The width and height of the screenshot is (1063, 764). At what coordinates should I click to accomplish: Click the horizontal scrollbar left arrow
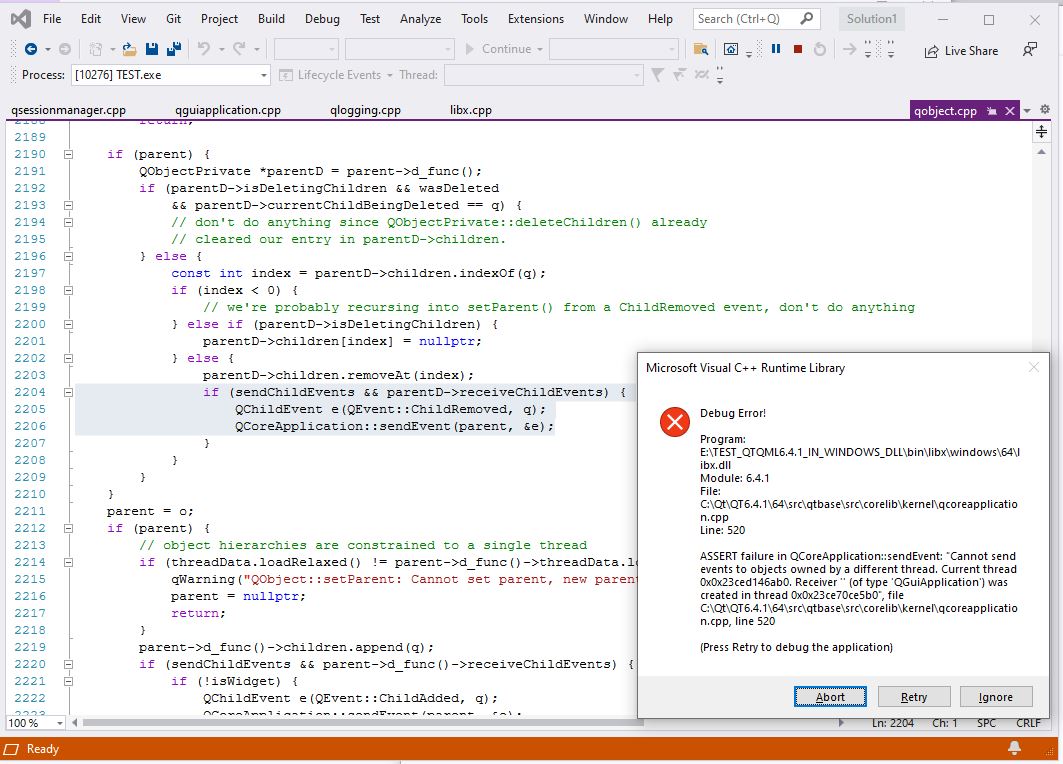(75, 723)
